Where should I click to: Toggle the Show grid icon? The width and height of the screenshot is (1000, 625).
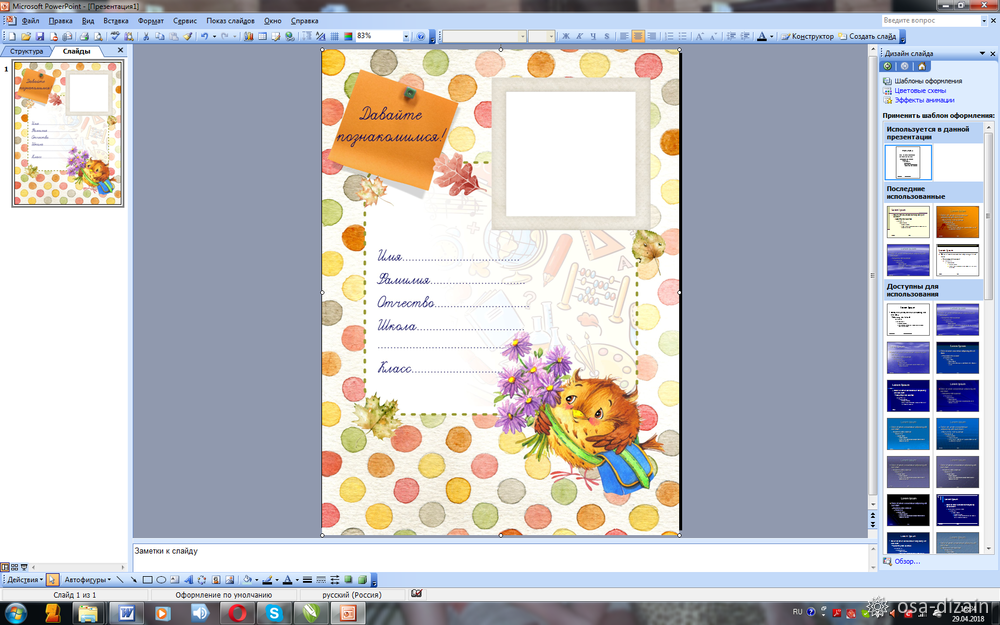pos(335,36)
